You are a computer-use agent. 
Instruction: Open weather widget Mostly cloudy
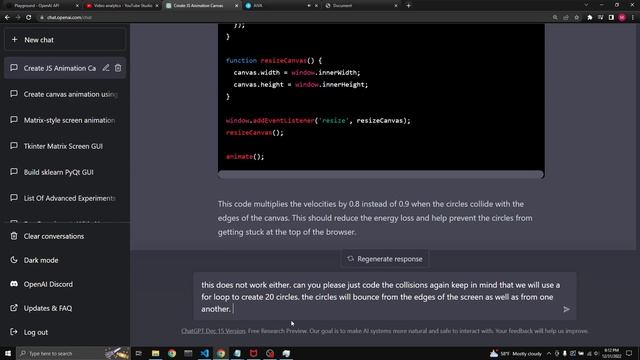coord(516,353)
